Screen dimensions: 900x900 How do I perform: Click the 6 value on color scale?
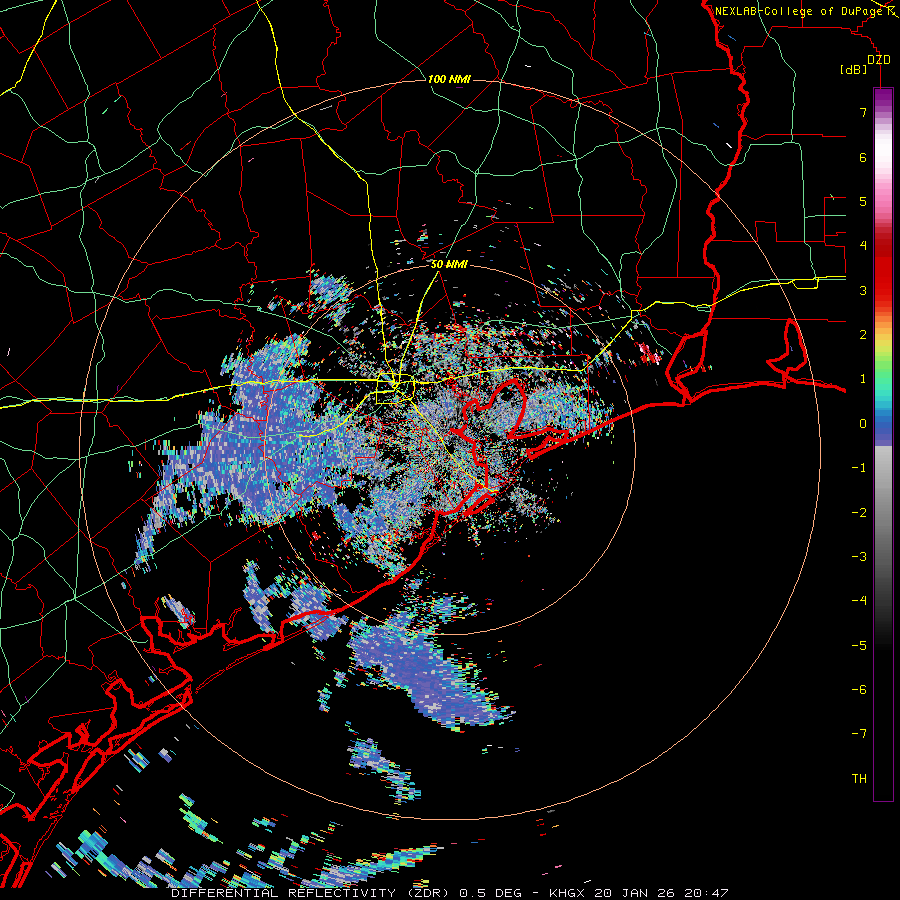(863, 157)
